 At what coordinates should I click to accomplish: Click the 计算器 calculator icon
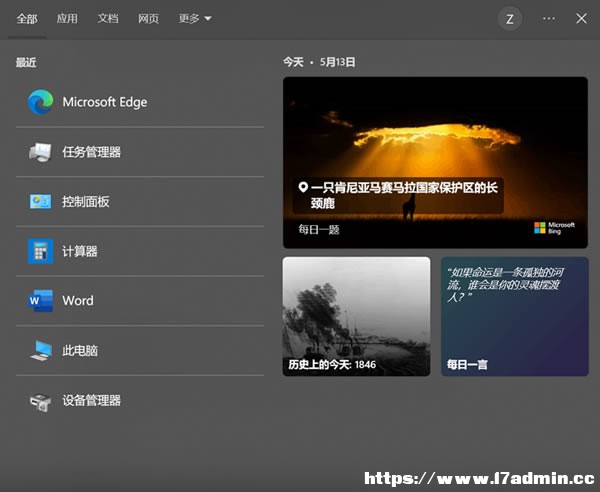click(40, 251)
